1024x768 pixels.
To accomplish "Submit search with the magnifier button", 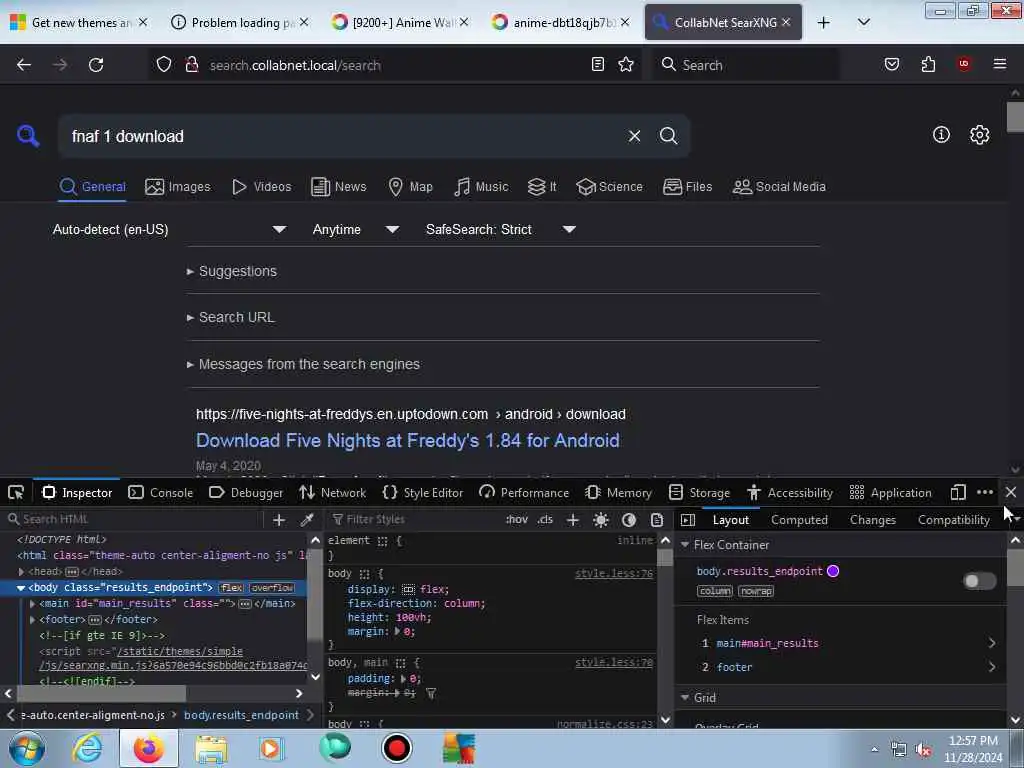I will [668, 136].
